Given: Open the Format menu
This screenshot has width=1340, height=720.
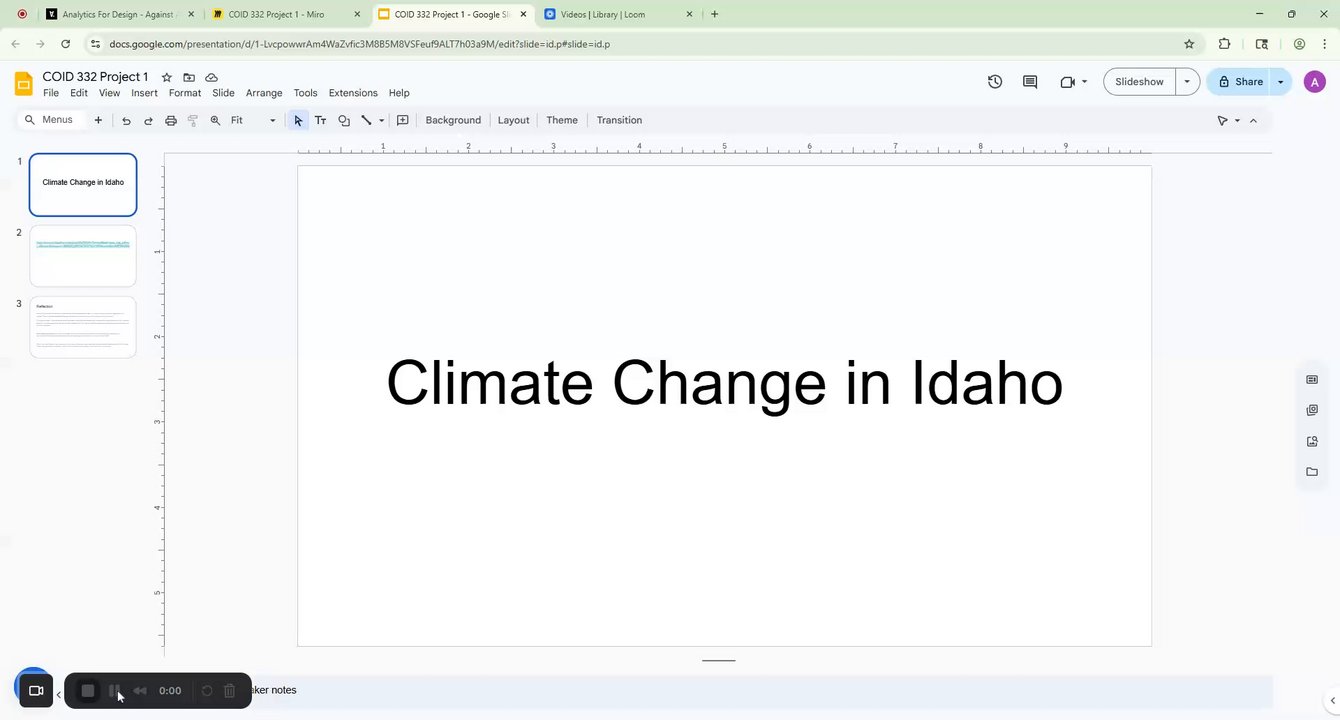Looking at the screenshot, I should 185,93.
